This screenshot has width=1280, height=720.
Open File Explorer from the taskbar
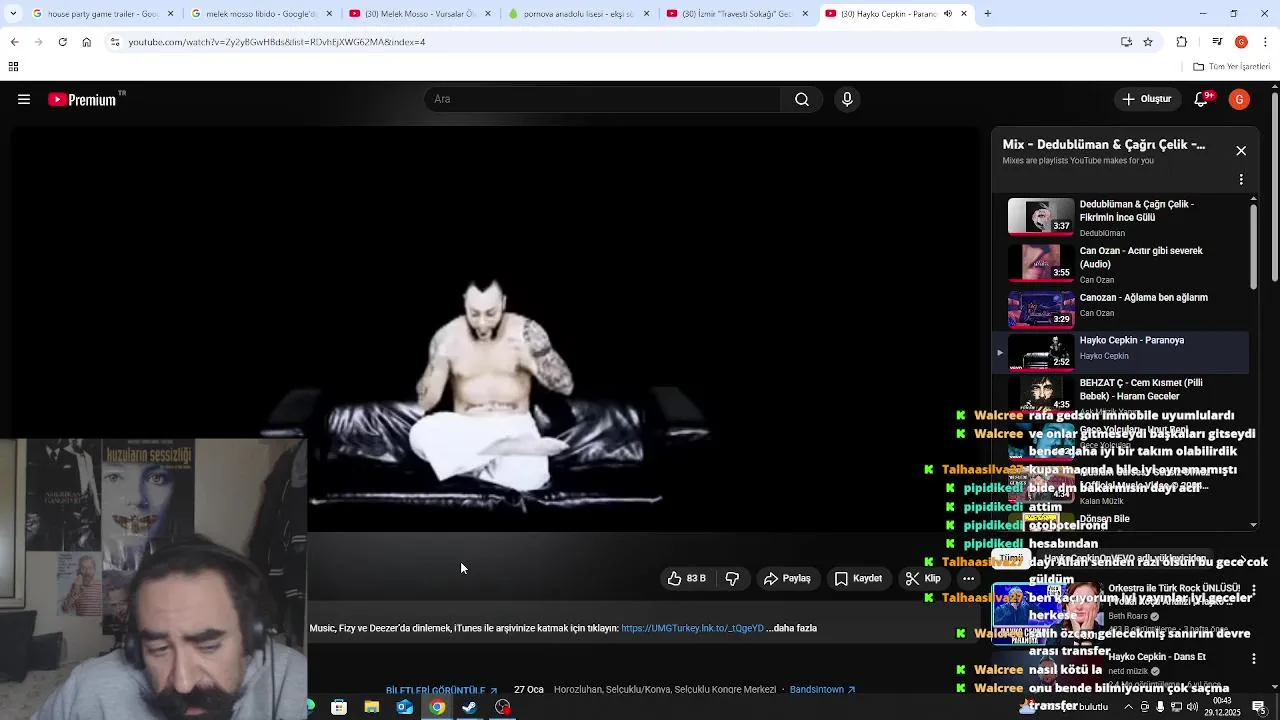pos(371,707)
